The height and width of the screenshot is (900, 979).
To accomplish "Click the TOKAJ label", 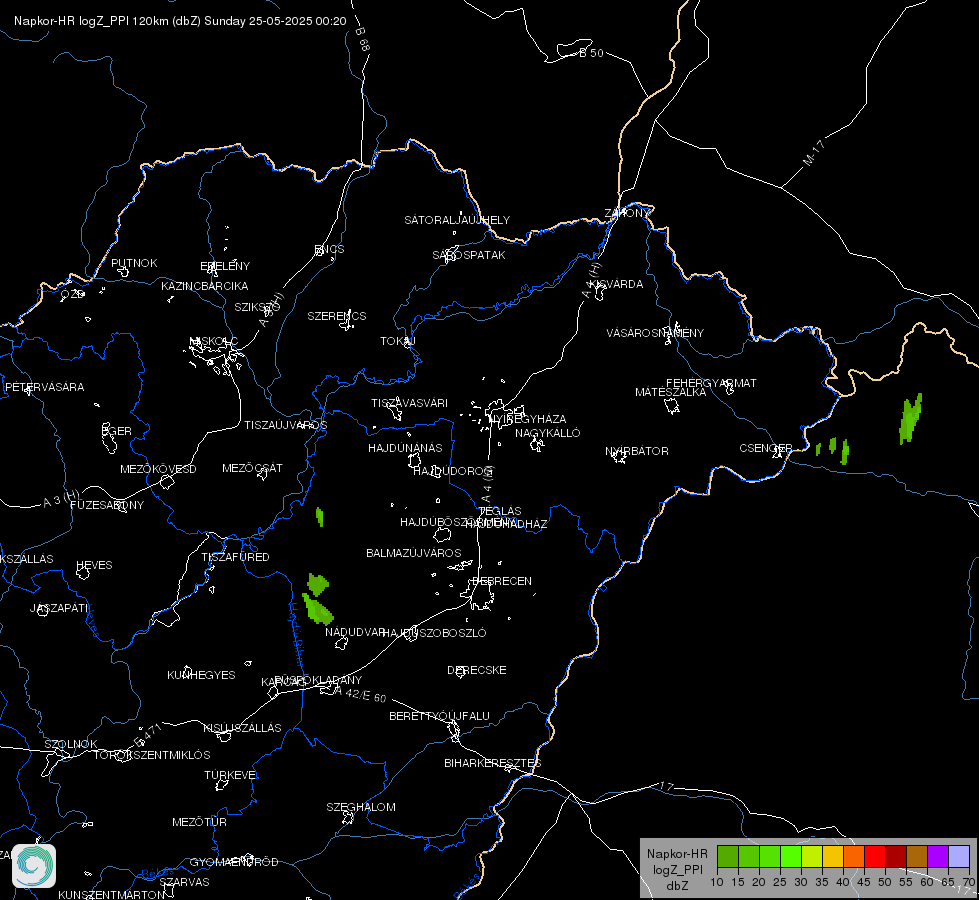I will 398,341.
